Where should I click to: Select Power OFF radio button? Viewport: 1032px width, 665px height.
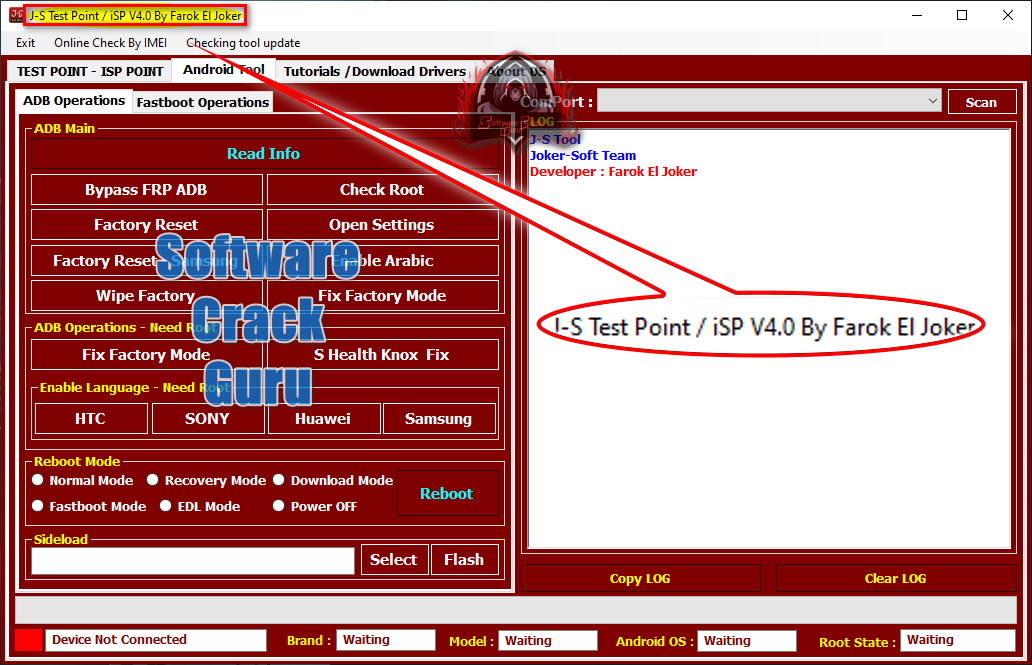click(279, 506)
